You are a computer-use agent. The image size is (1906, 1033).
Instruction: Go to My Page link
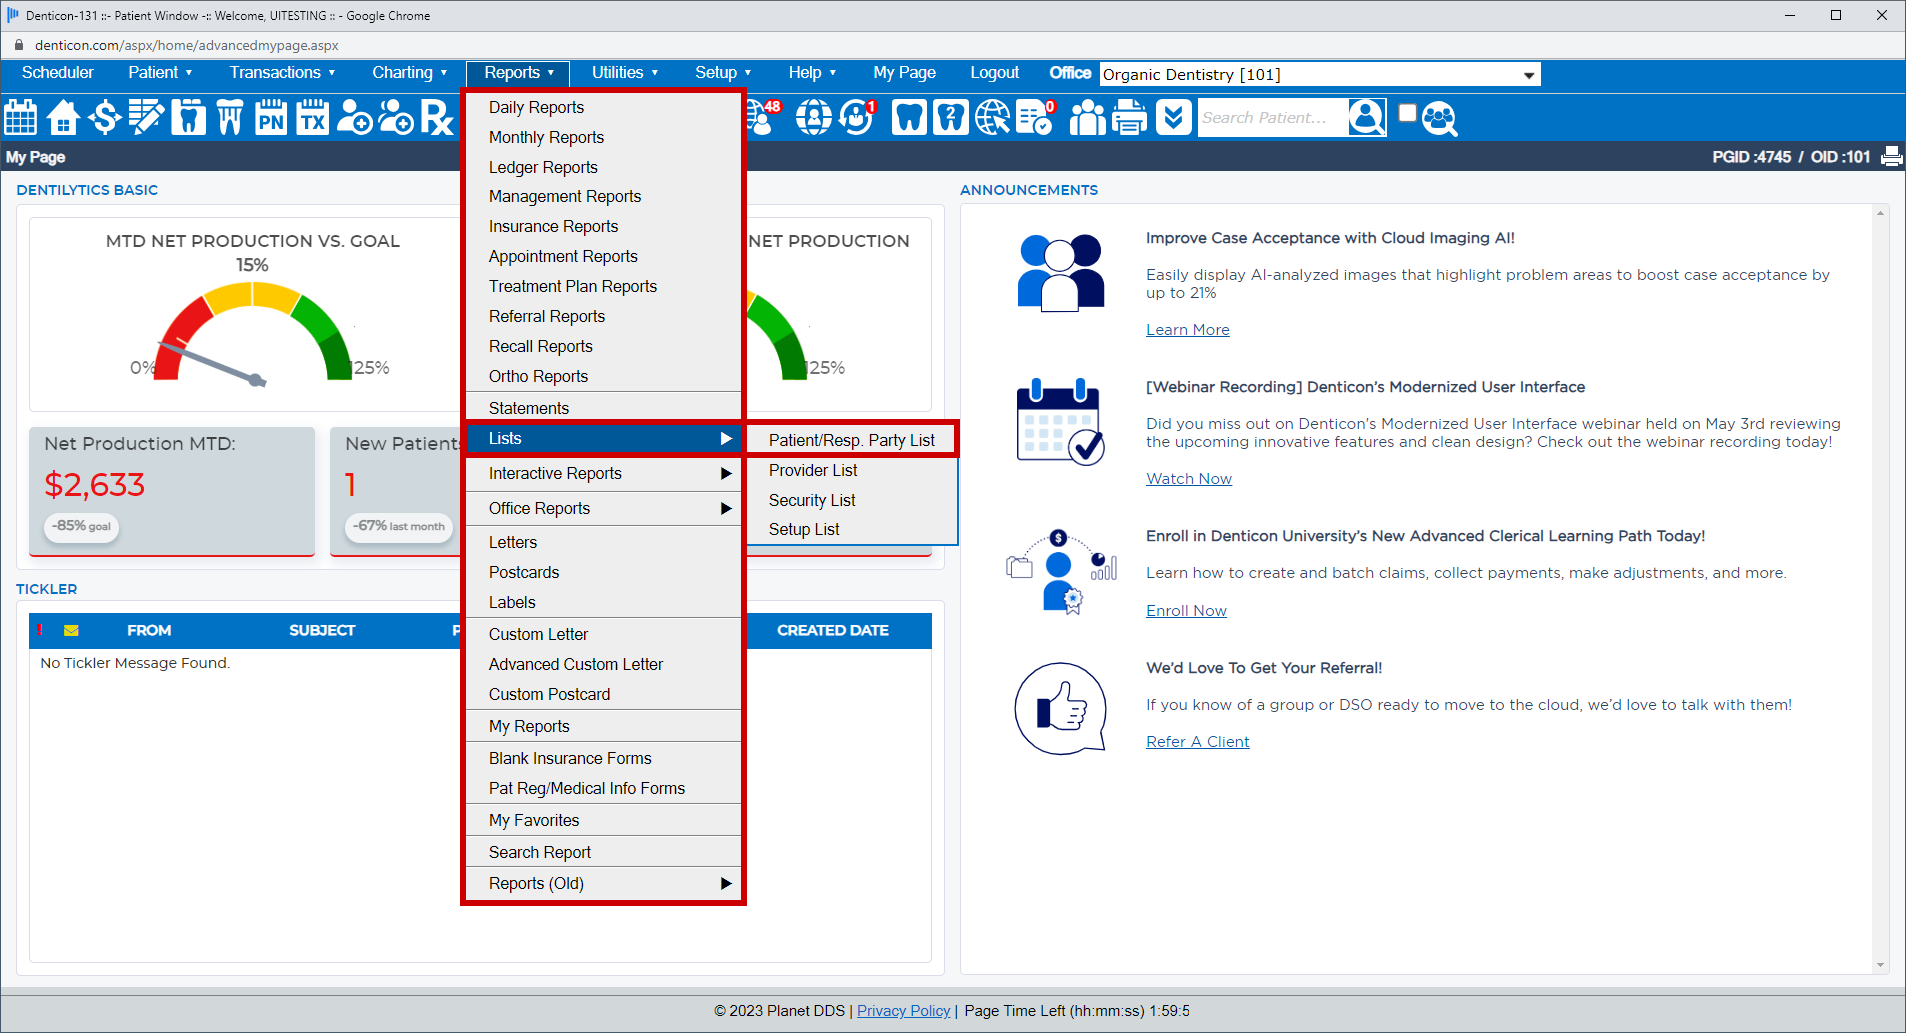904,72
